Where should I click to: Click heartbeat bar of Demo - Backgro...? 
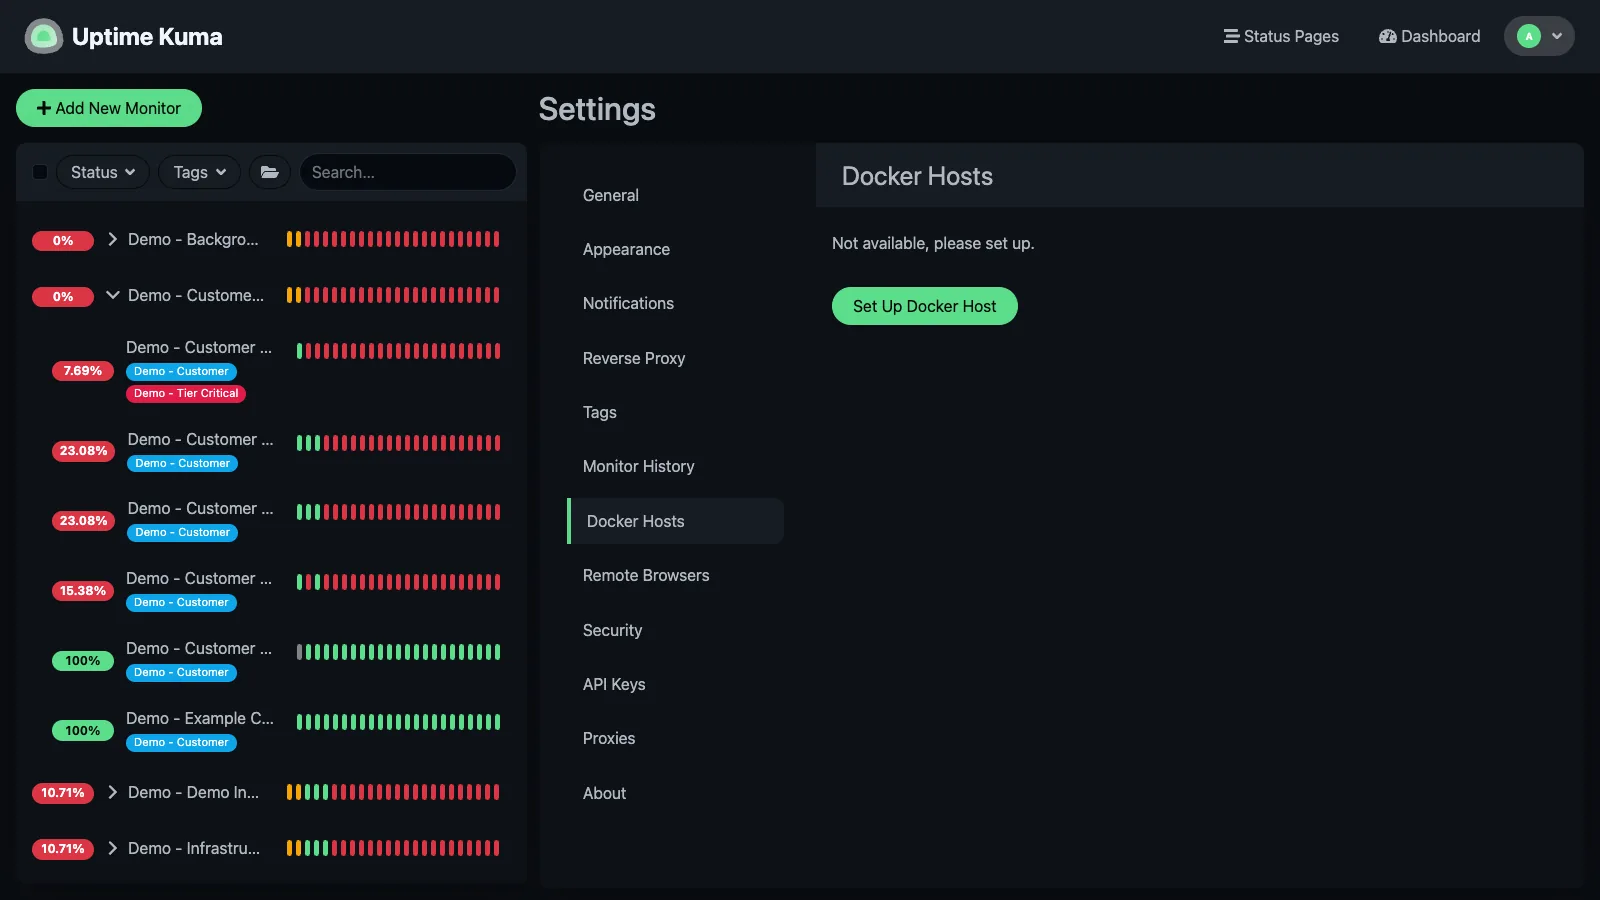point(393,239)
